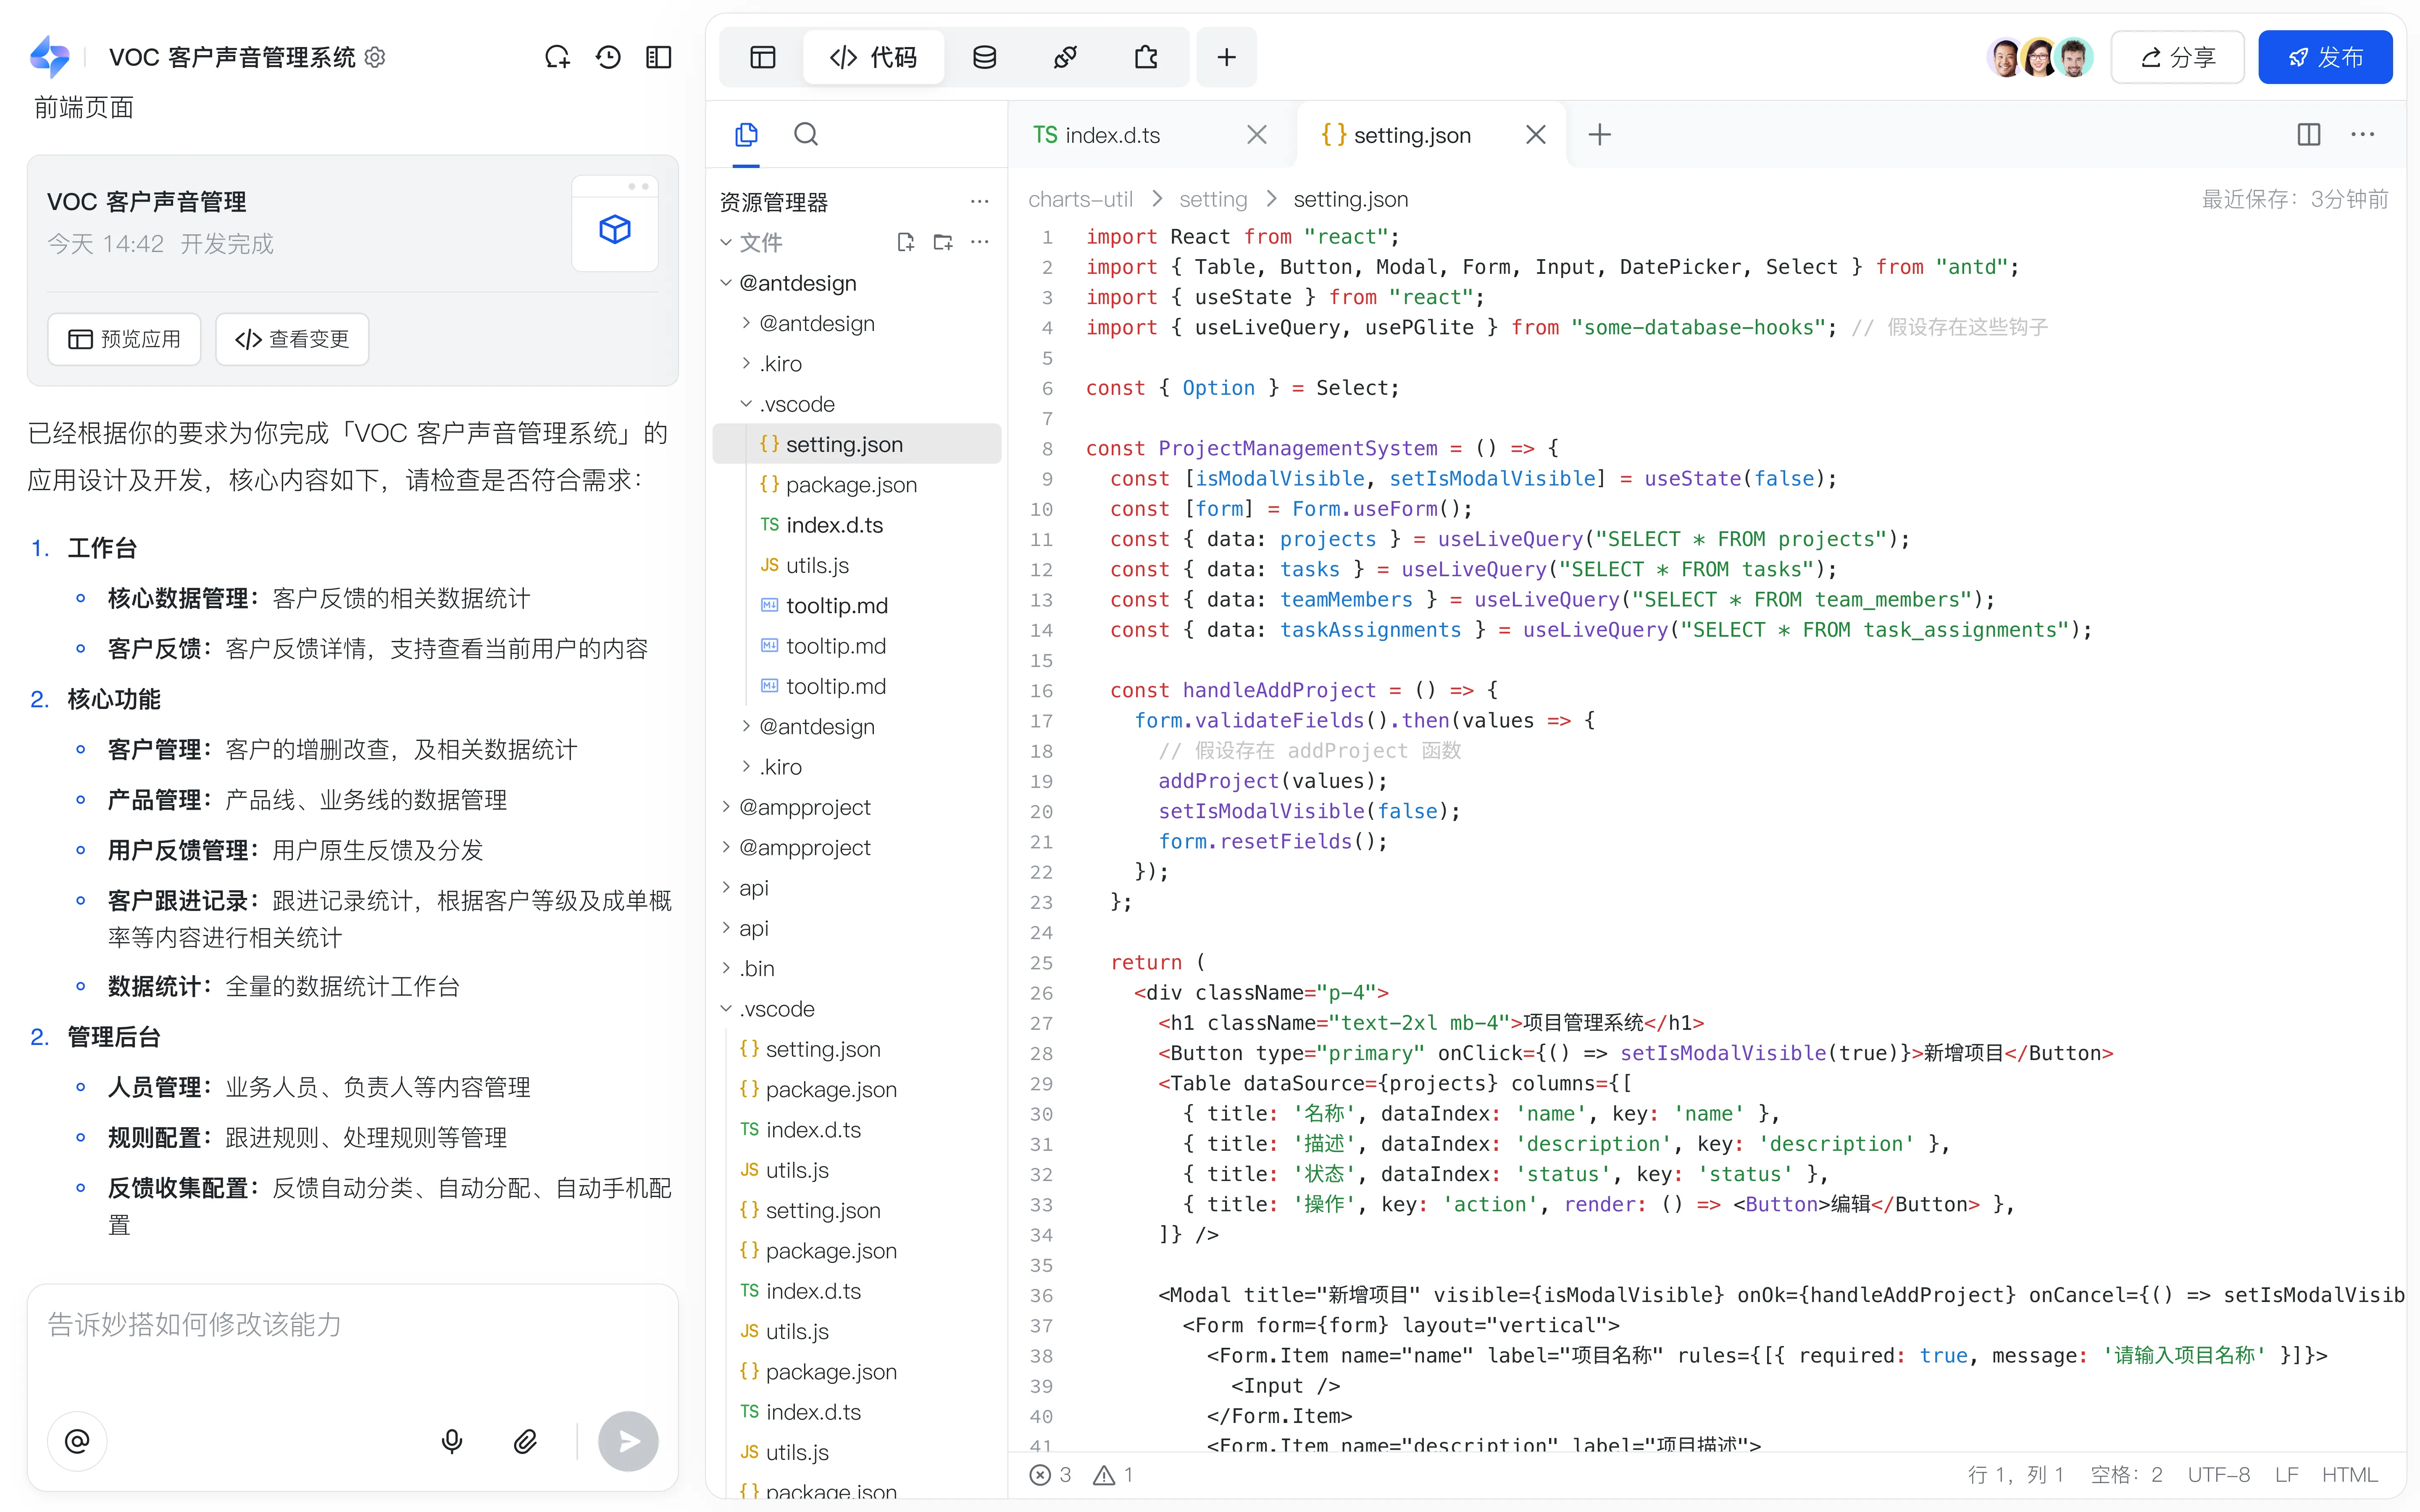Collapse the 文件 section chevron
Viewport: 2420px width, 1512px height.
click(x=727, y=242)
